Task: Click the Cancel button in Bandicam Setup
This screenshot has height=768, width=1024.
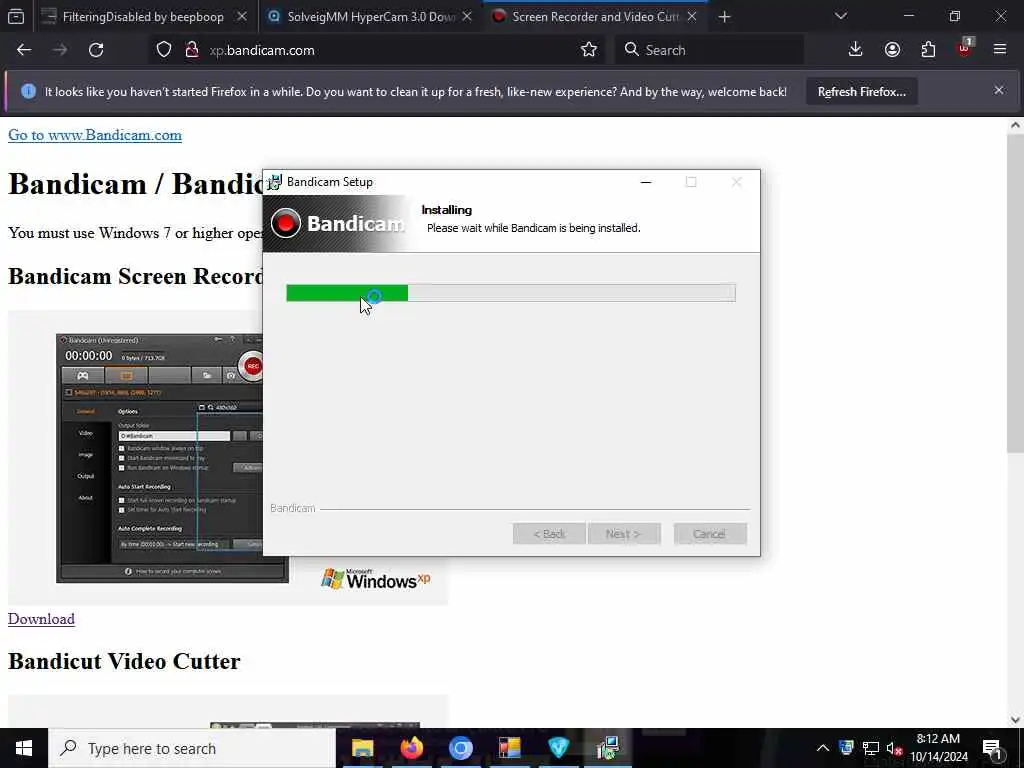Action: click(710, 534)
